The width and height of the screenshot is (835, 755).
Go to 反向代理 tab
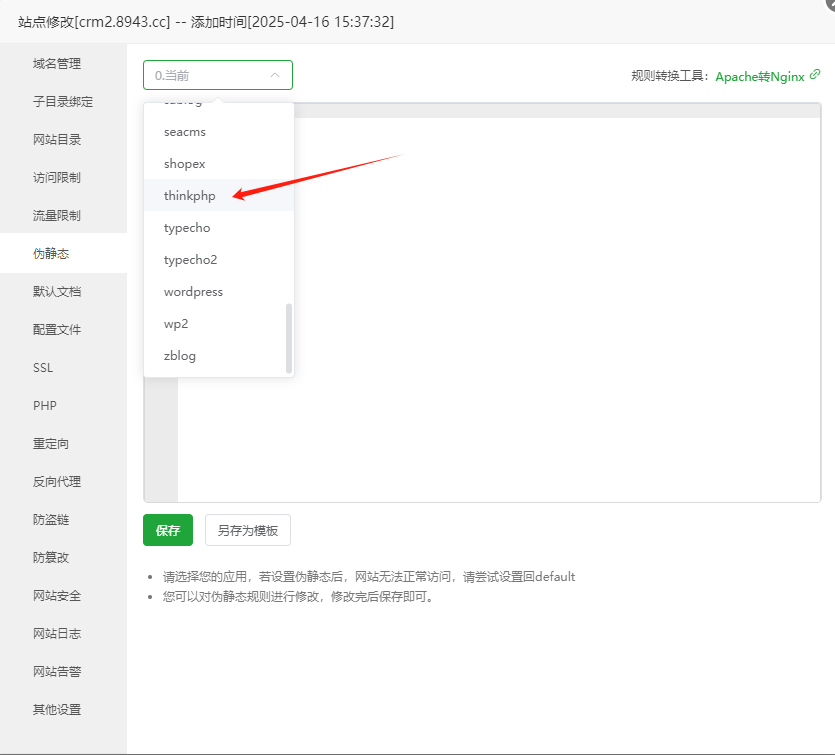pos(57,482)
